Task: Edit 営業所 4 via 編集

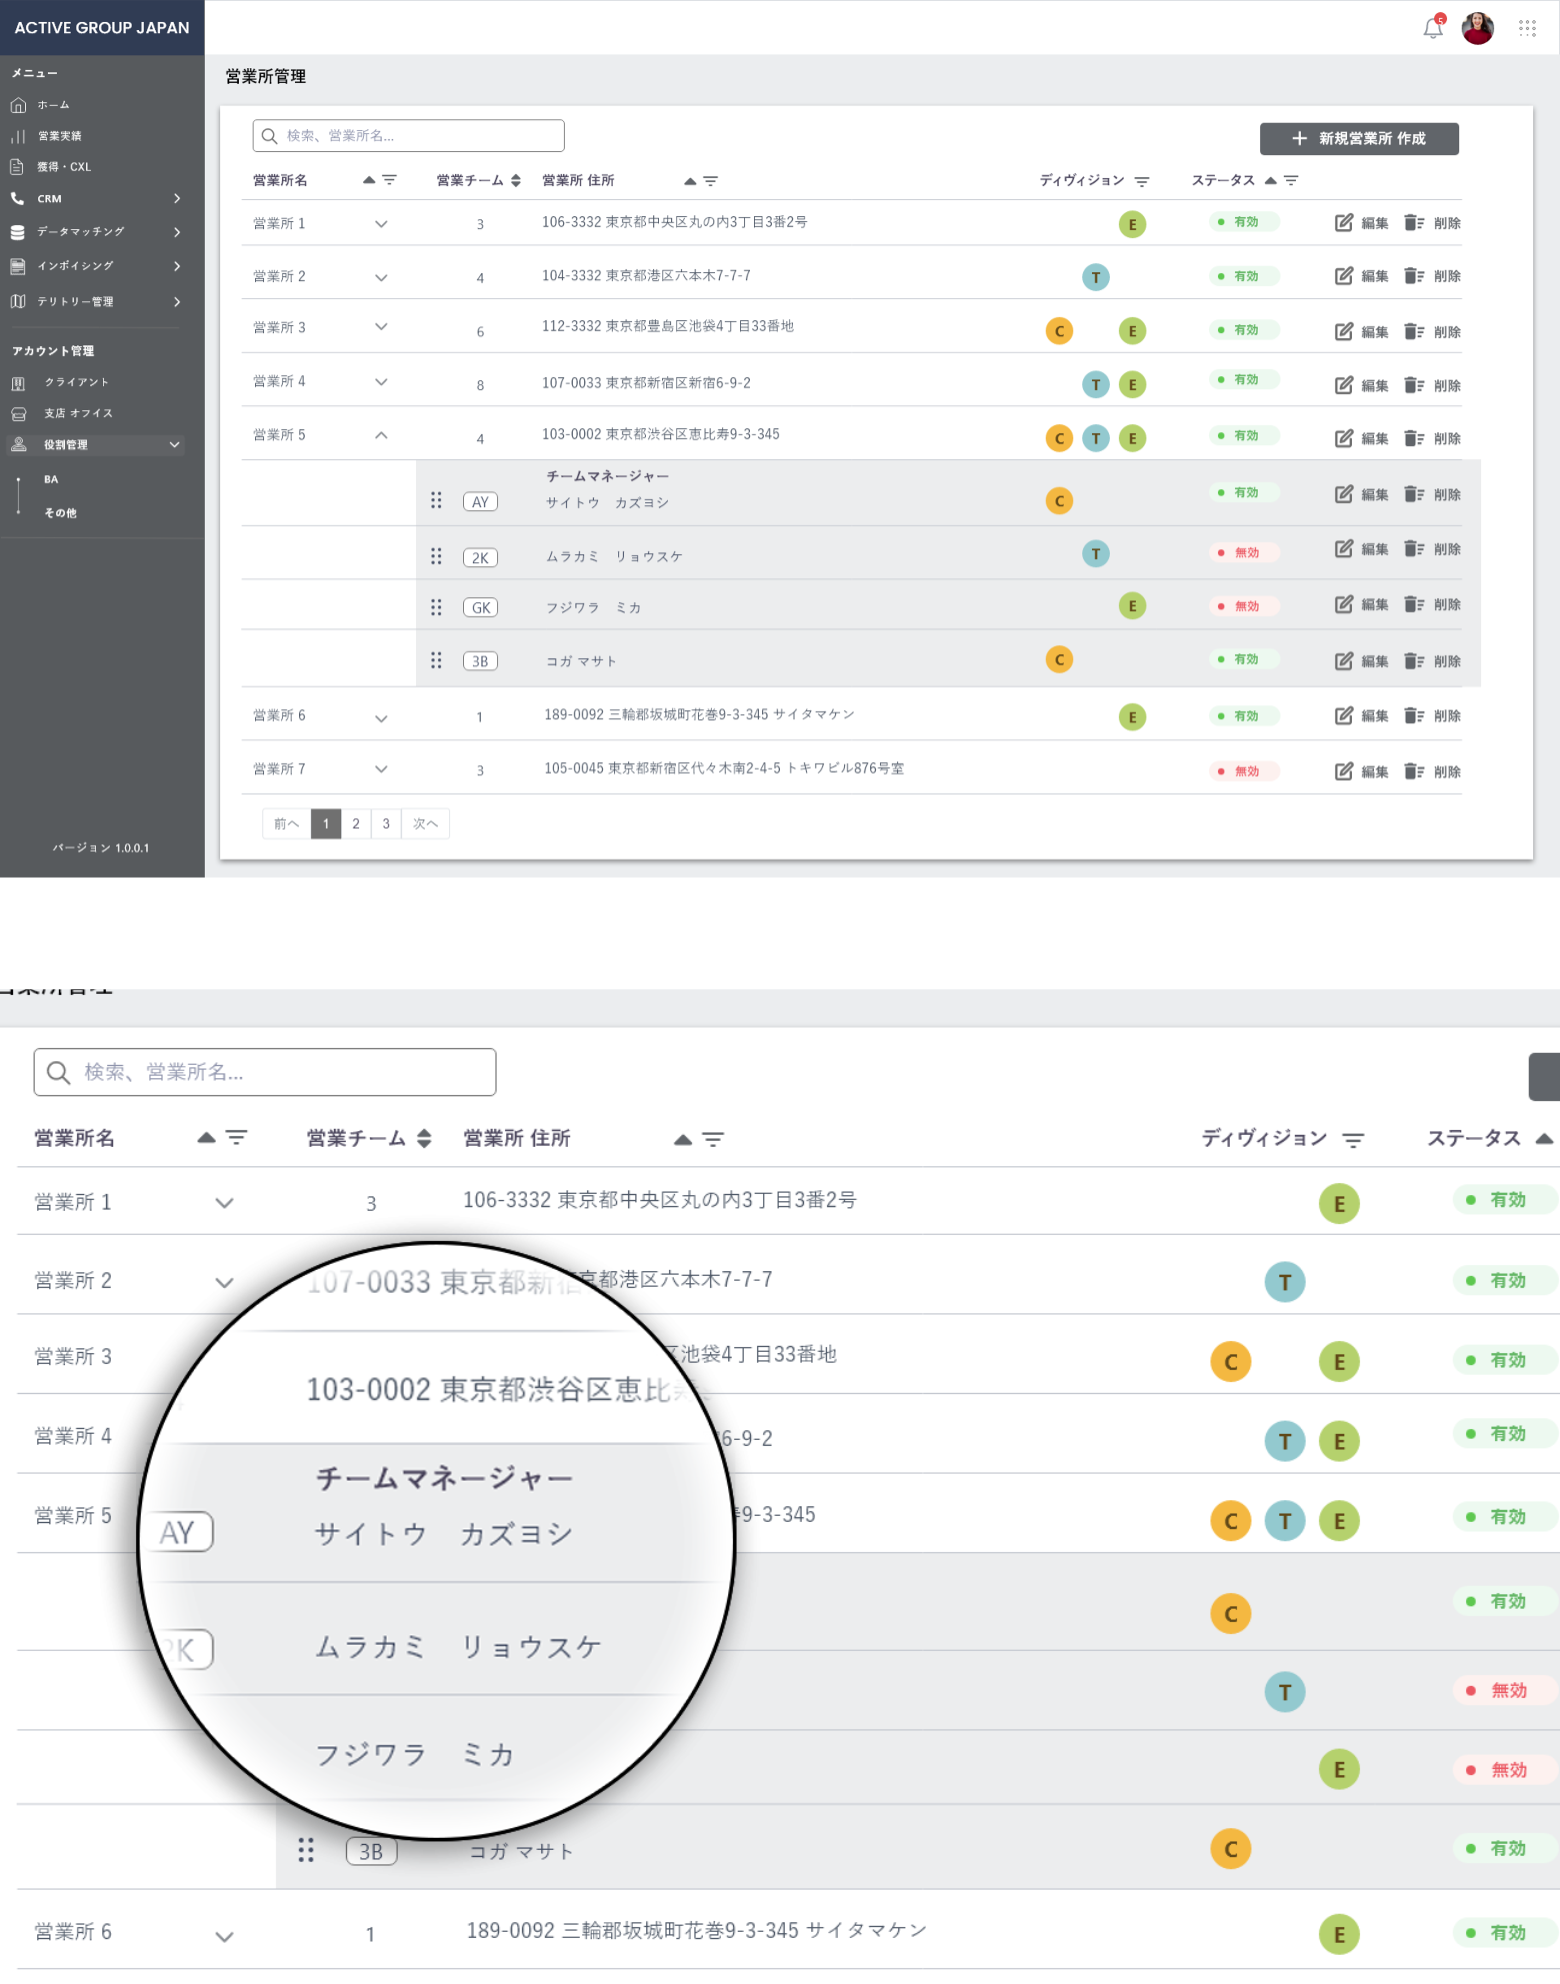Action: [x=1361, y=385]
